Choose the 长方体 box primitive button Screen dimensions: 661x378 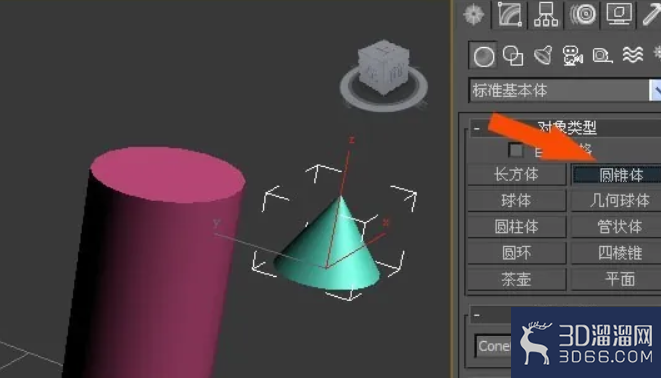pos(516,174)
